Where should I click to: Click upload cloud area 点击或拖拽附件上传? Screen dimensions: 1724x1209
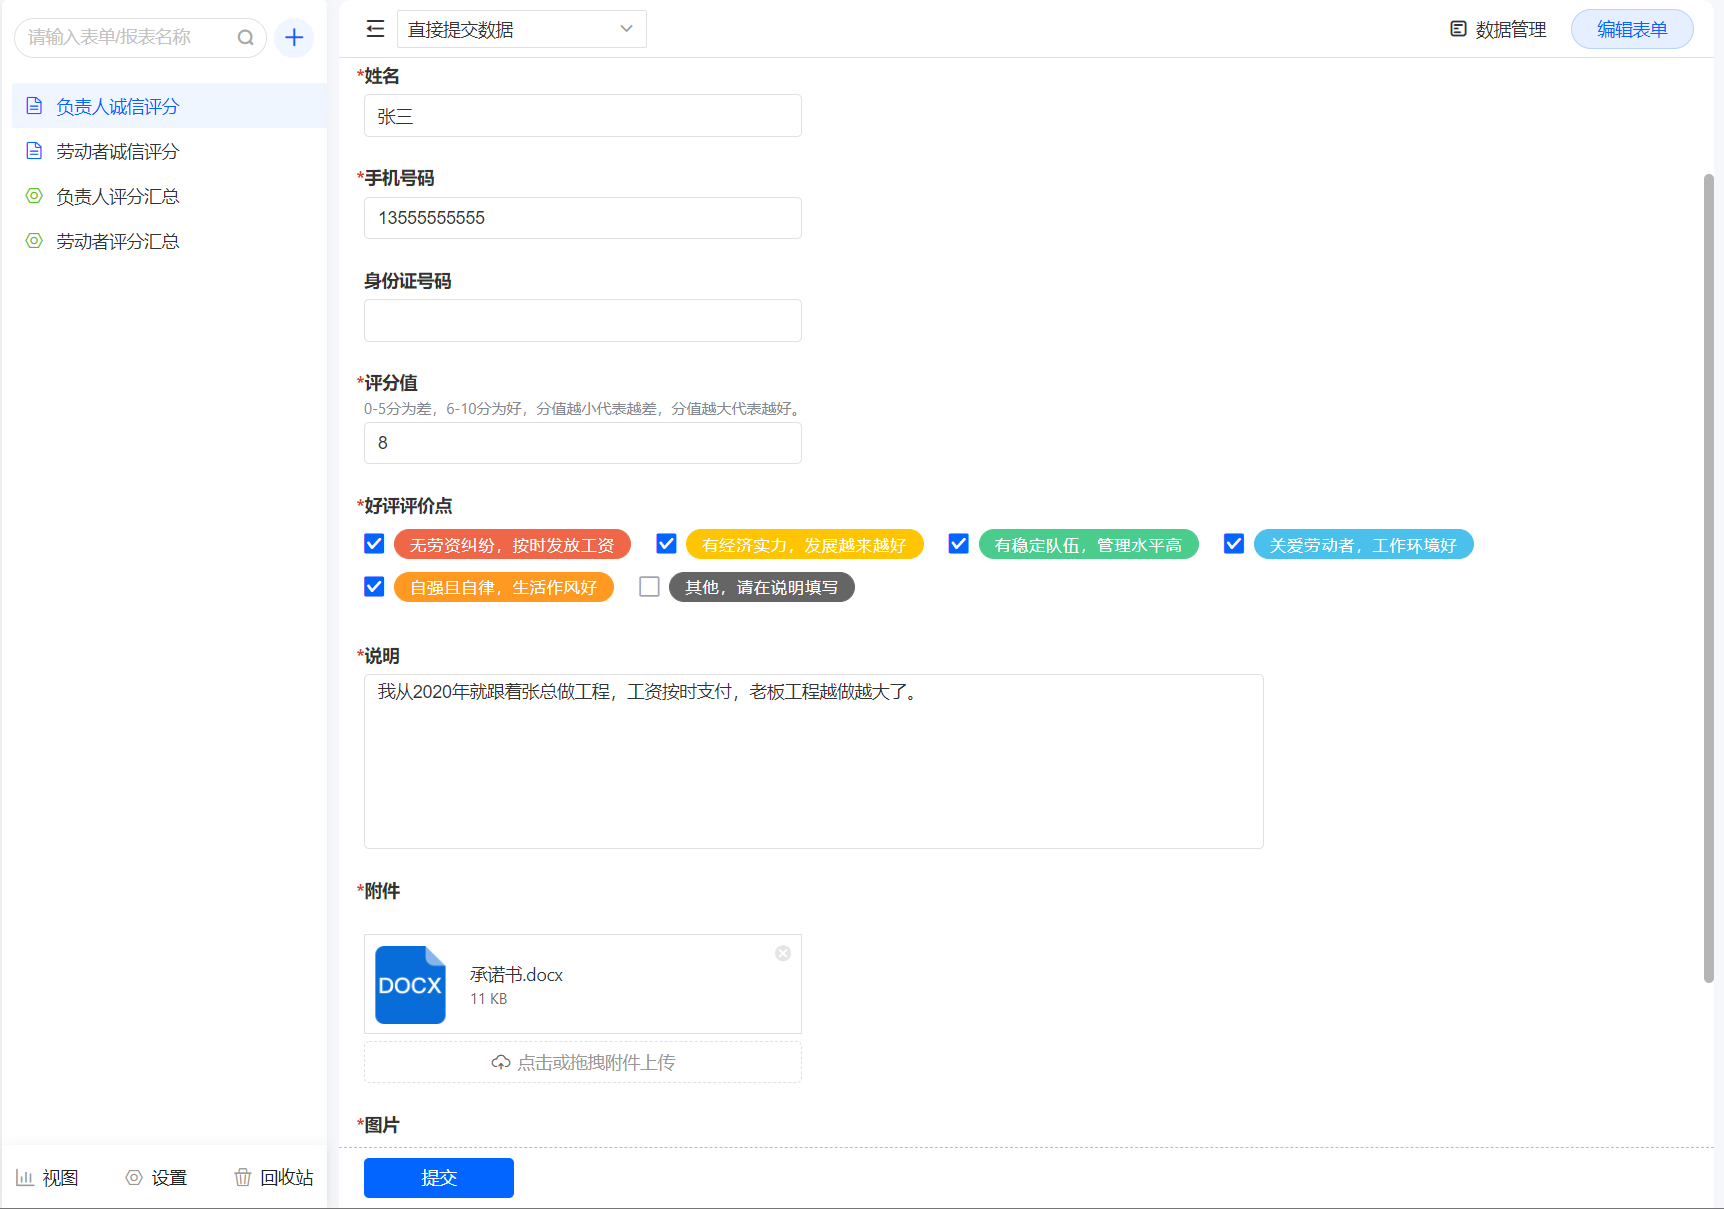pos(583,1062)
